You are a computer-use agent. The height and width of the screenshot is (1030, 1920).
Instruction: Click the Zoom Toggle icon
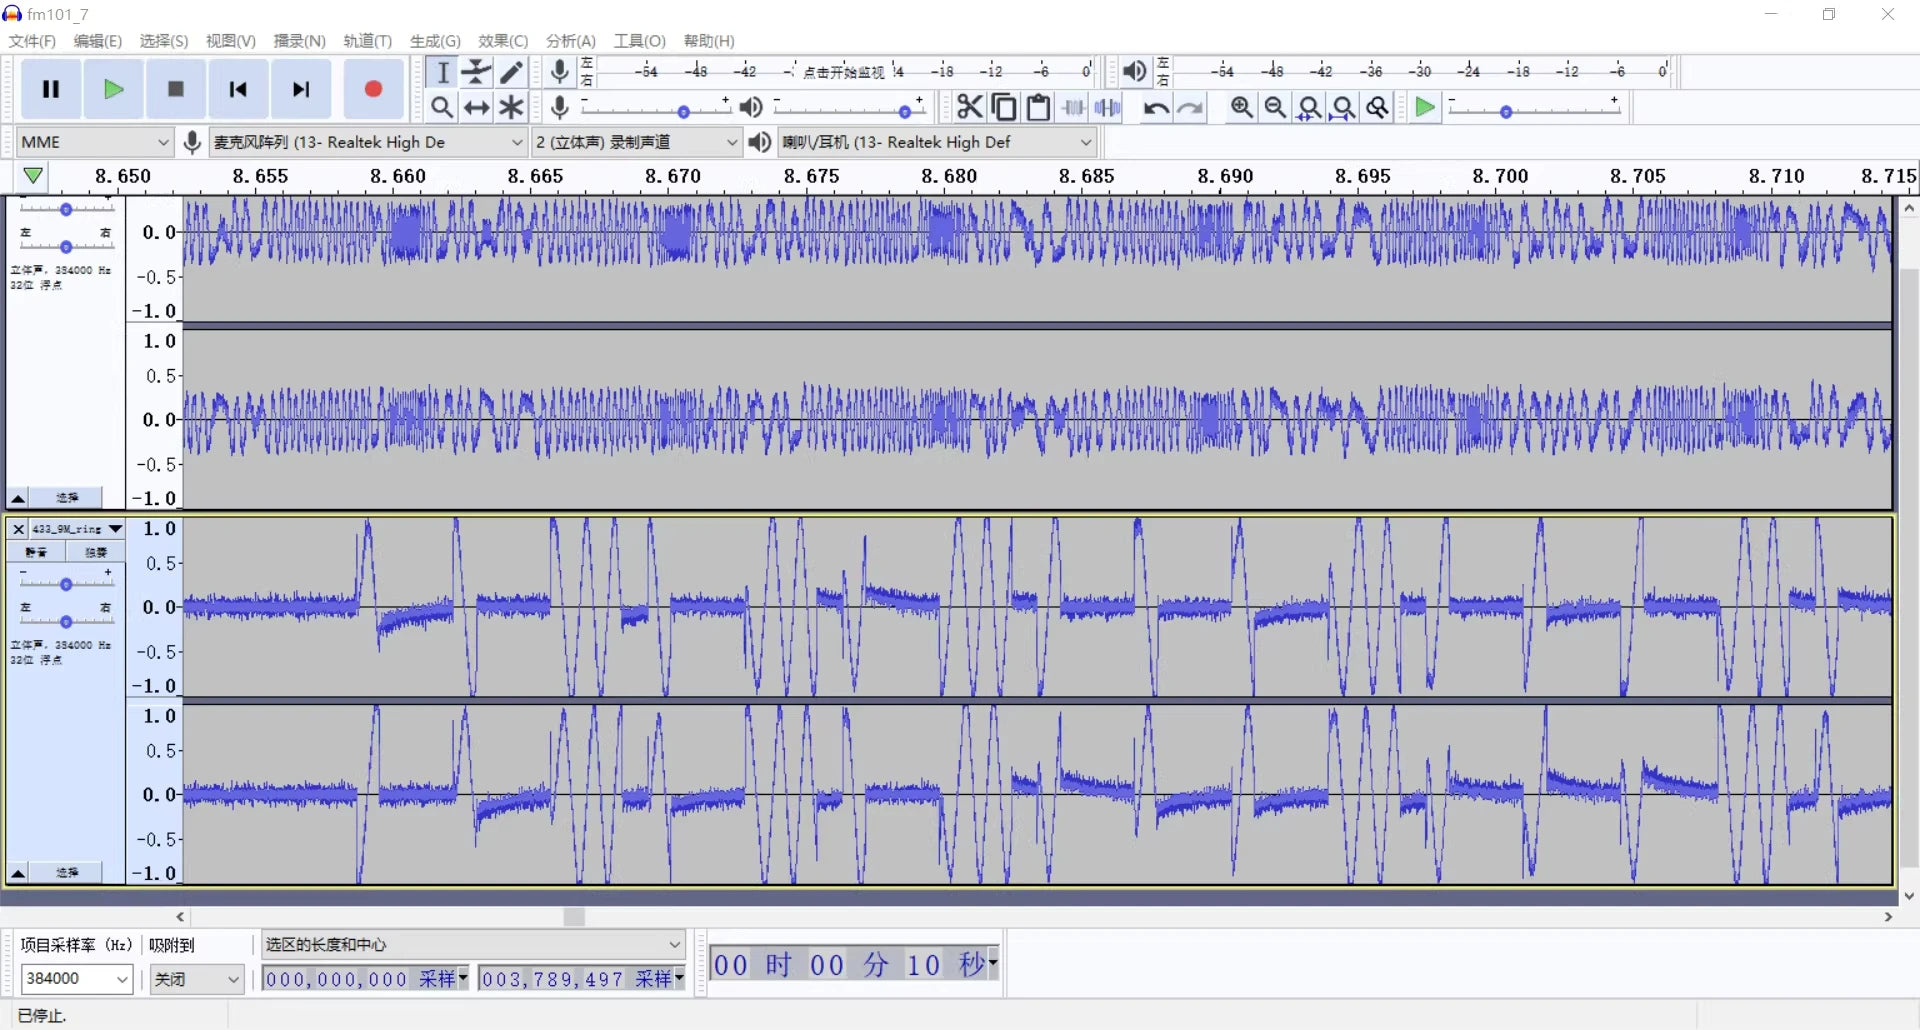coord(1378,107)
